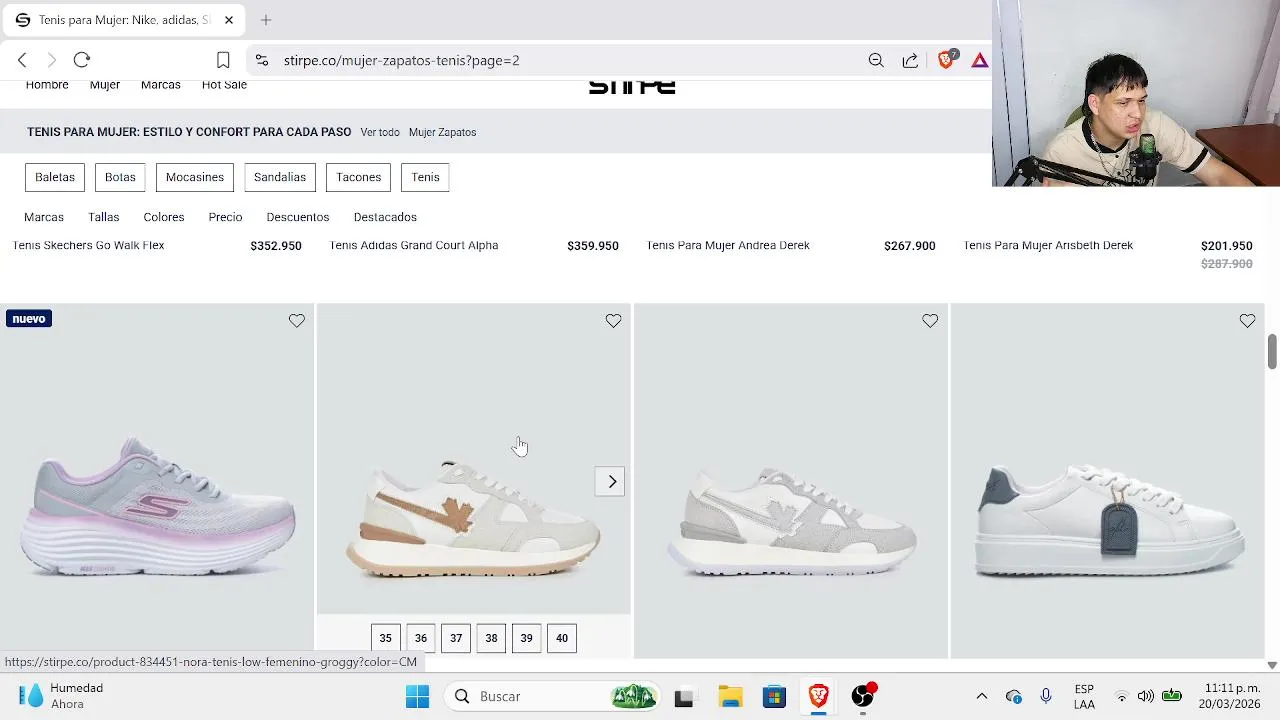This screenshot has width=1280, height=720.
Task: Open File Explorer from the taskbar
Action: [x=730, y=696]
